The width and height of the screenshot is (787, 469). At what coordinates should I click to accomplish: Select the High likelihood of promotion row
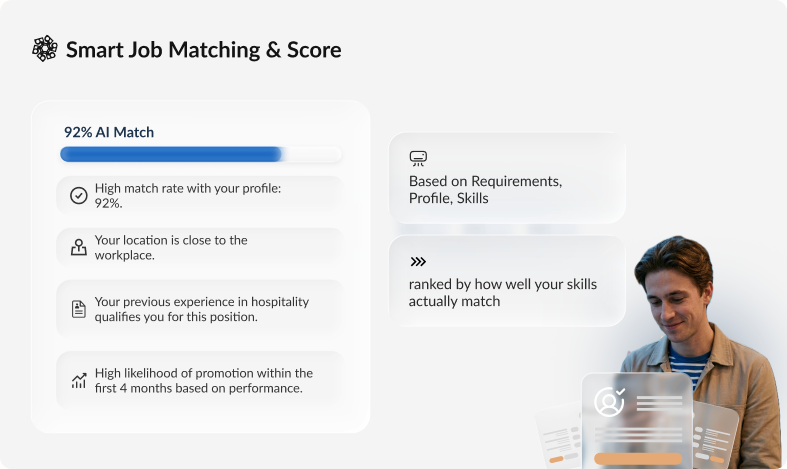[200, 380]
